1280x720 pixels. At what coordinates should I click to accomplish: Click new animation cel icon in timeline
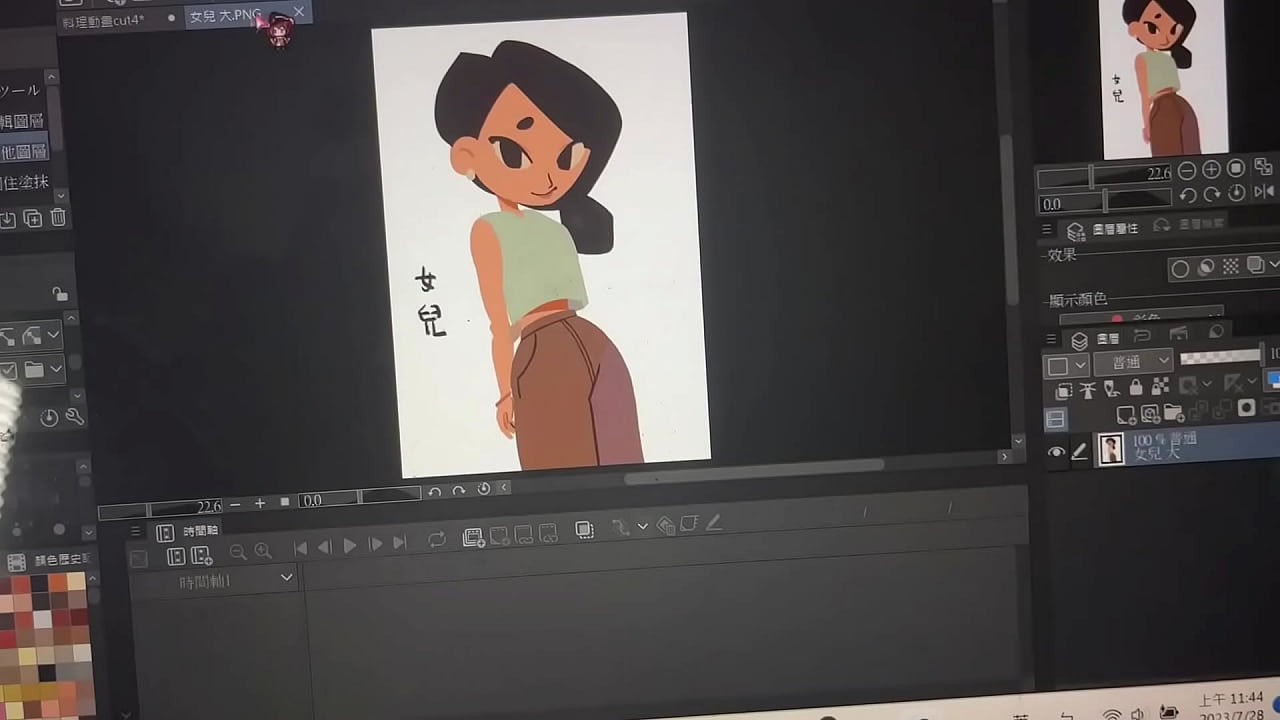click(x=474, y=538)
